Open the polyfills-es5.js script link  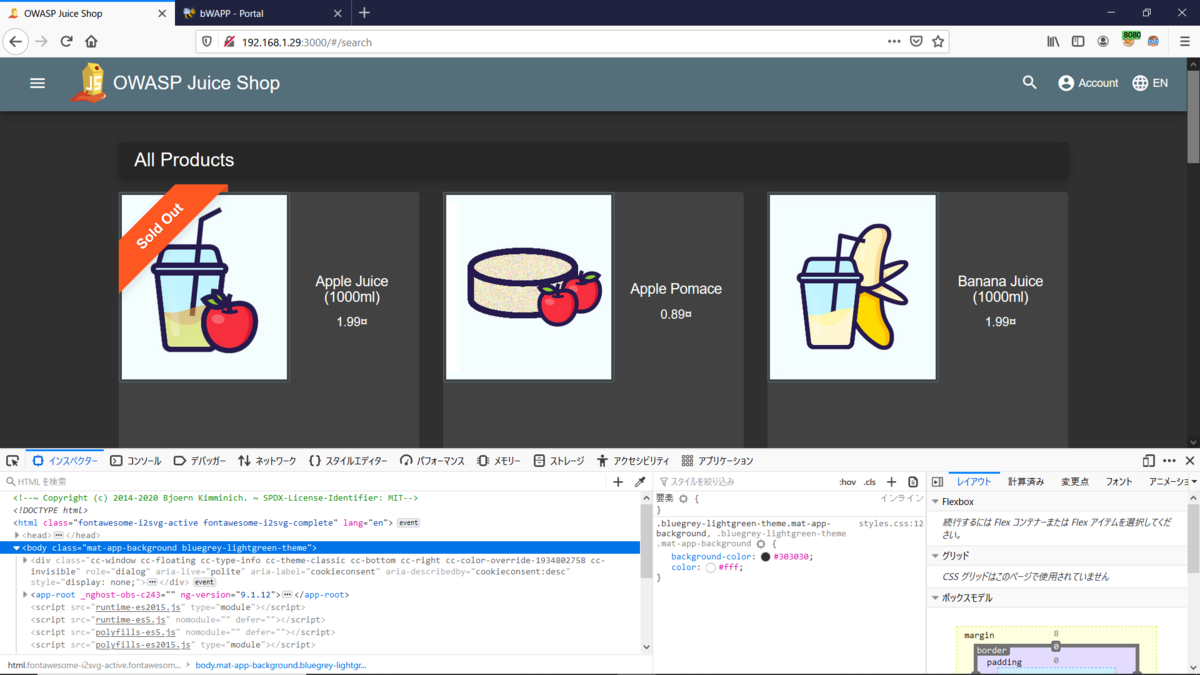pyautogui.click(x=134, y=632)
